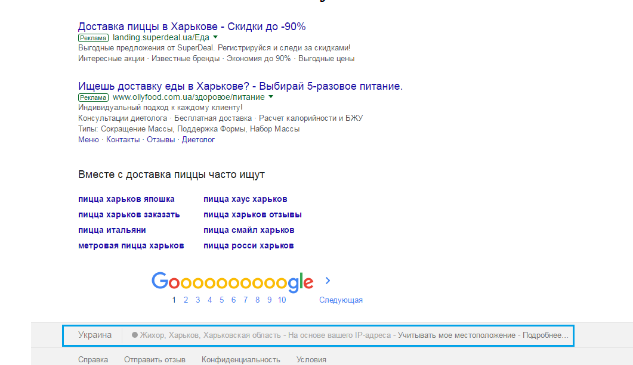Search related 'метровая пицца харьков'
The image size is (633, 365).
tap(131, 245)
